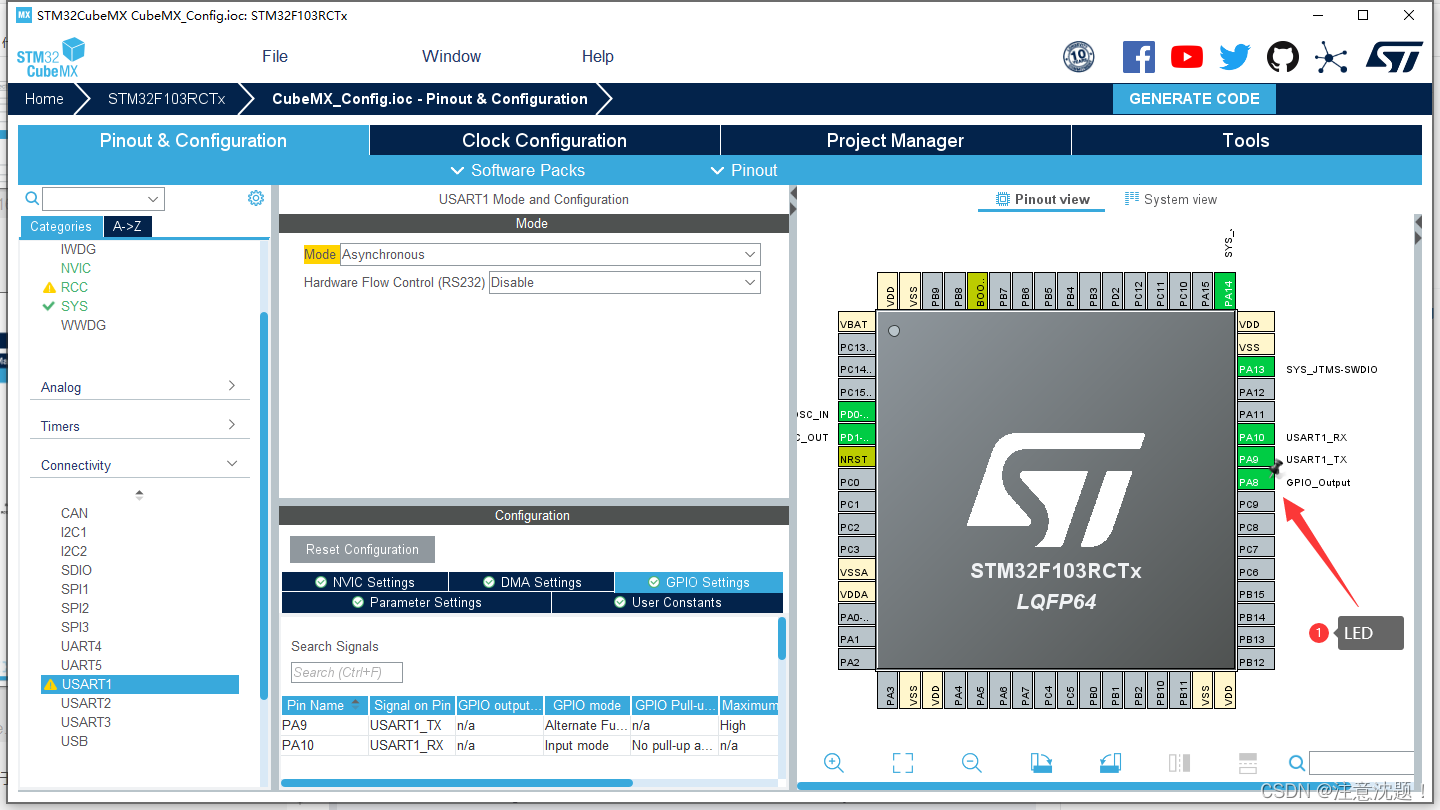Click the category search magnifier icon

coord(32,198)
